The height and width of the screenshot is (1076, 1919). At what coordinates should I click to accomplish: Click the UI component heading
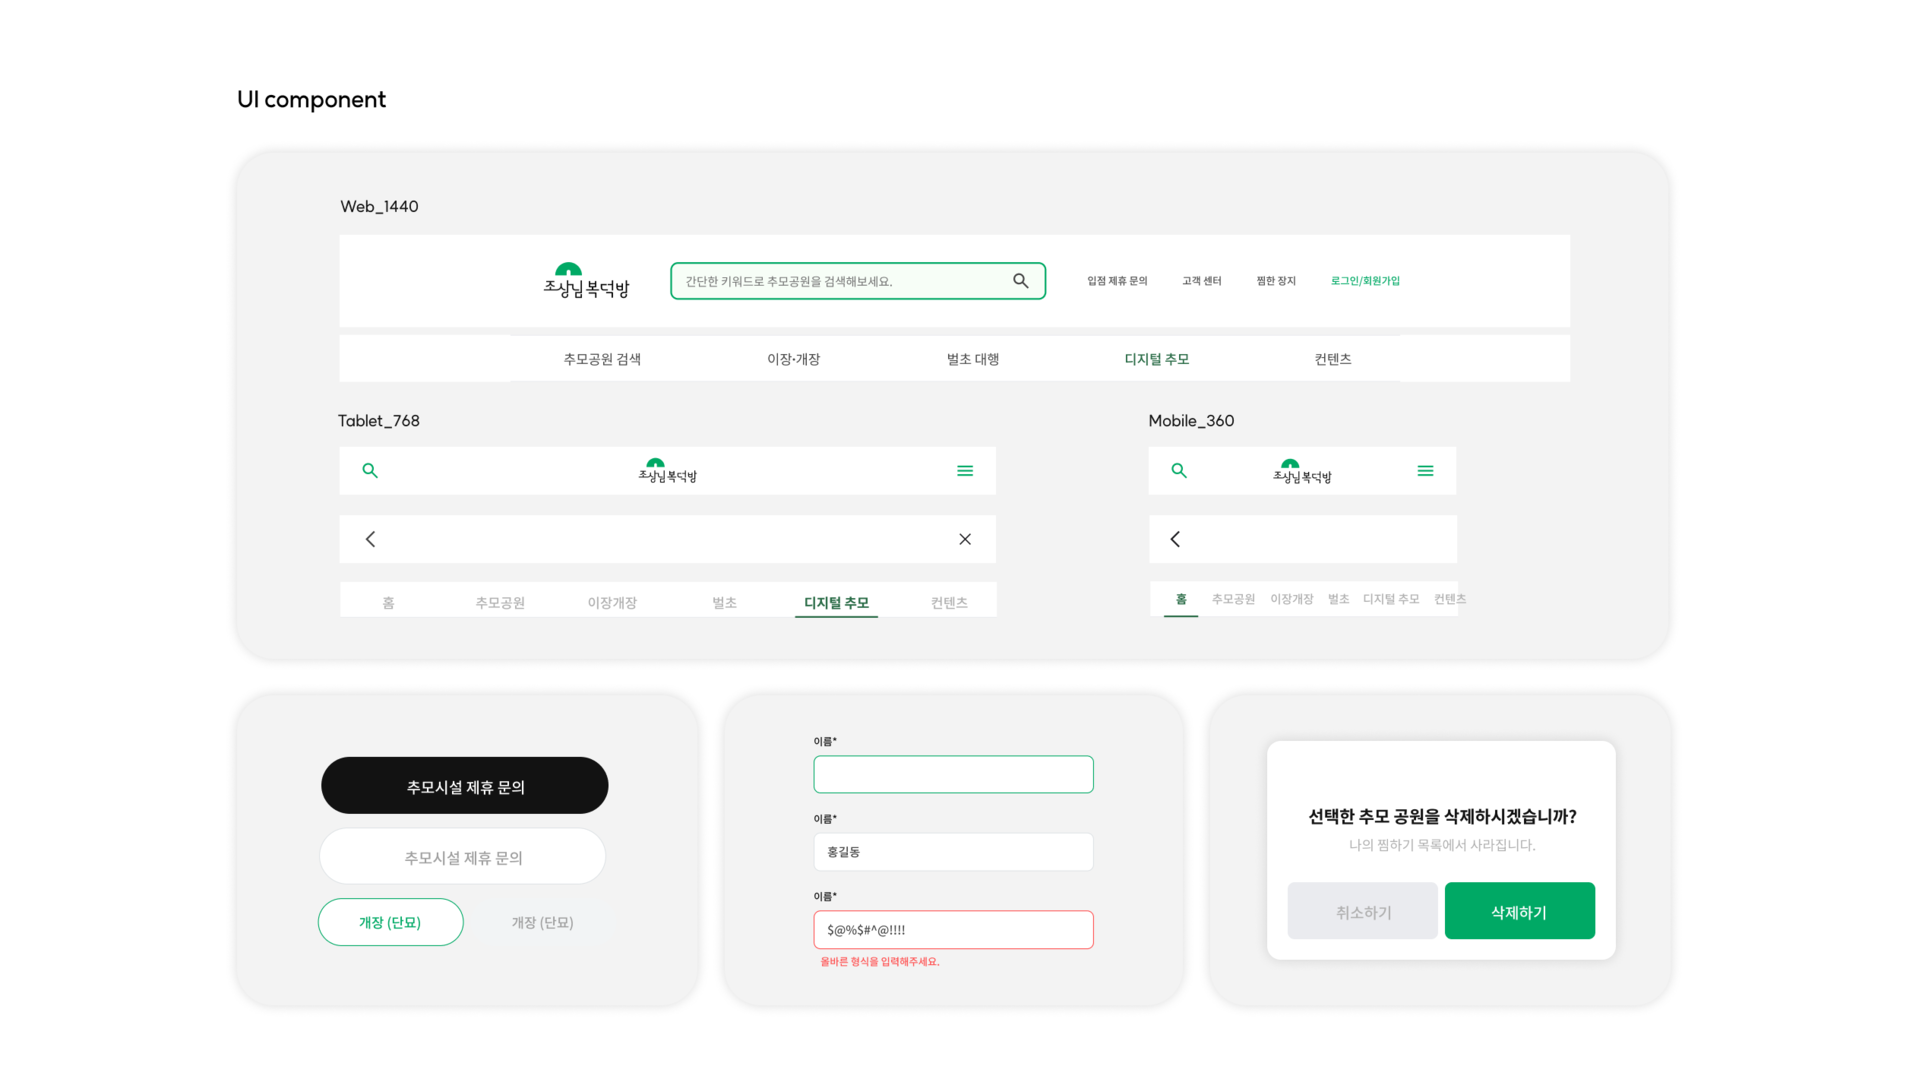(x=311, y=100)
